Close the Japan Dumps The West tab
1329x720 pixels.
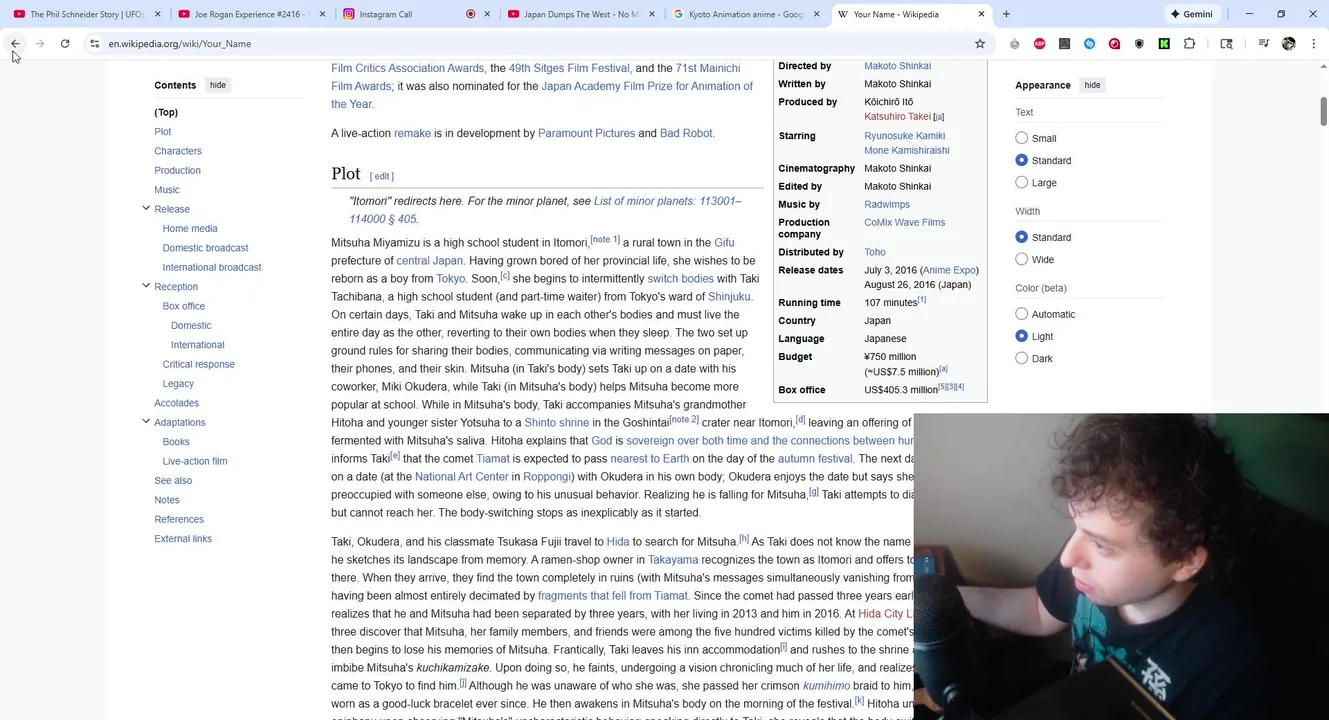652,14
